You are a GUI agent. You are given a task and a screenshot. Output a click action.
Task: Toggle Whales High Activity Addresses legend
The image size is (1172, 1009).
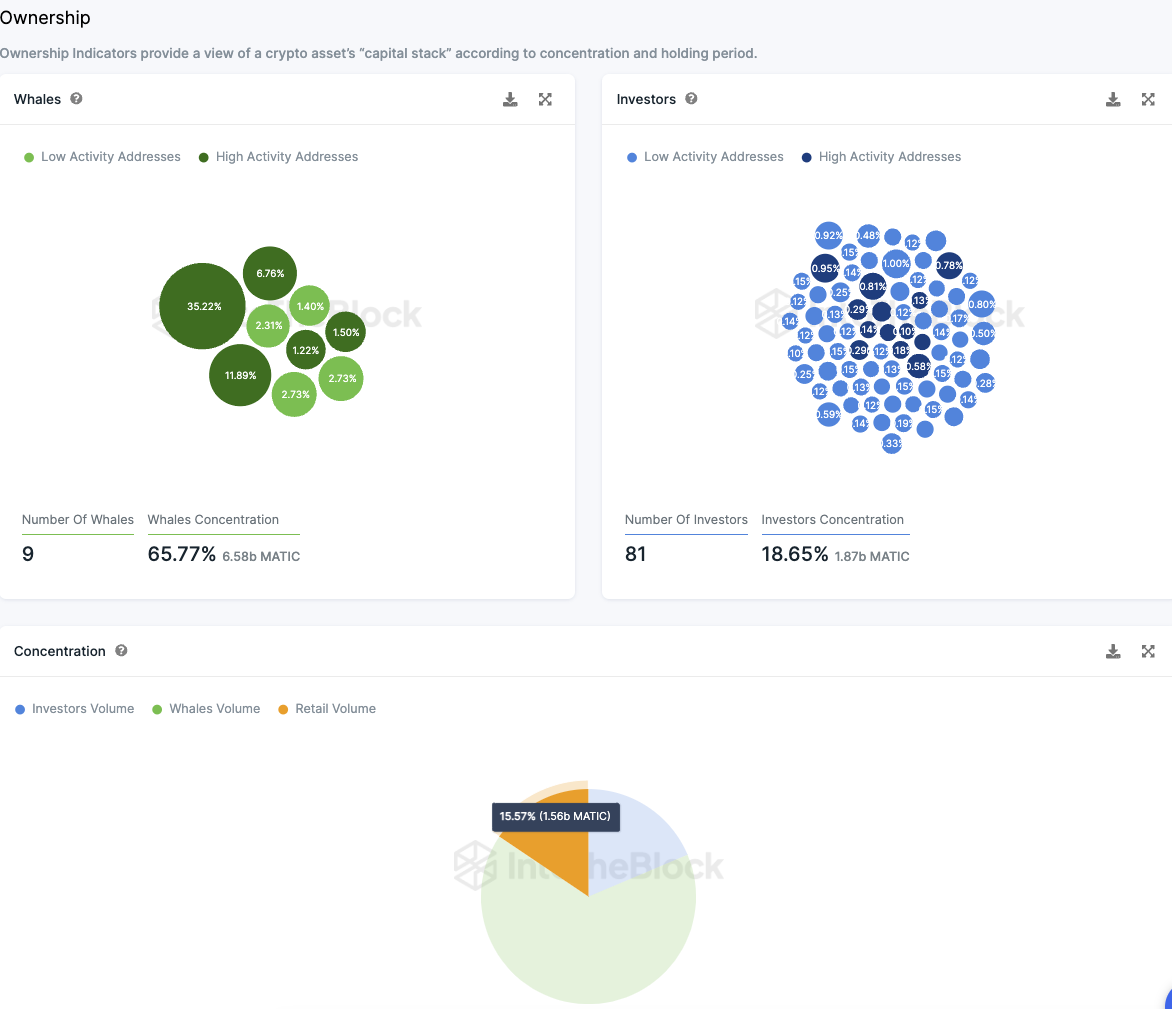tap(278, 157)
